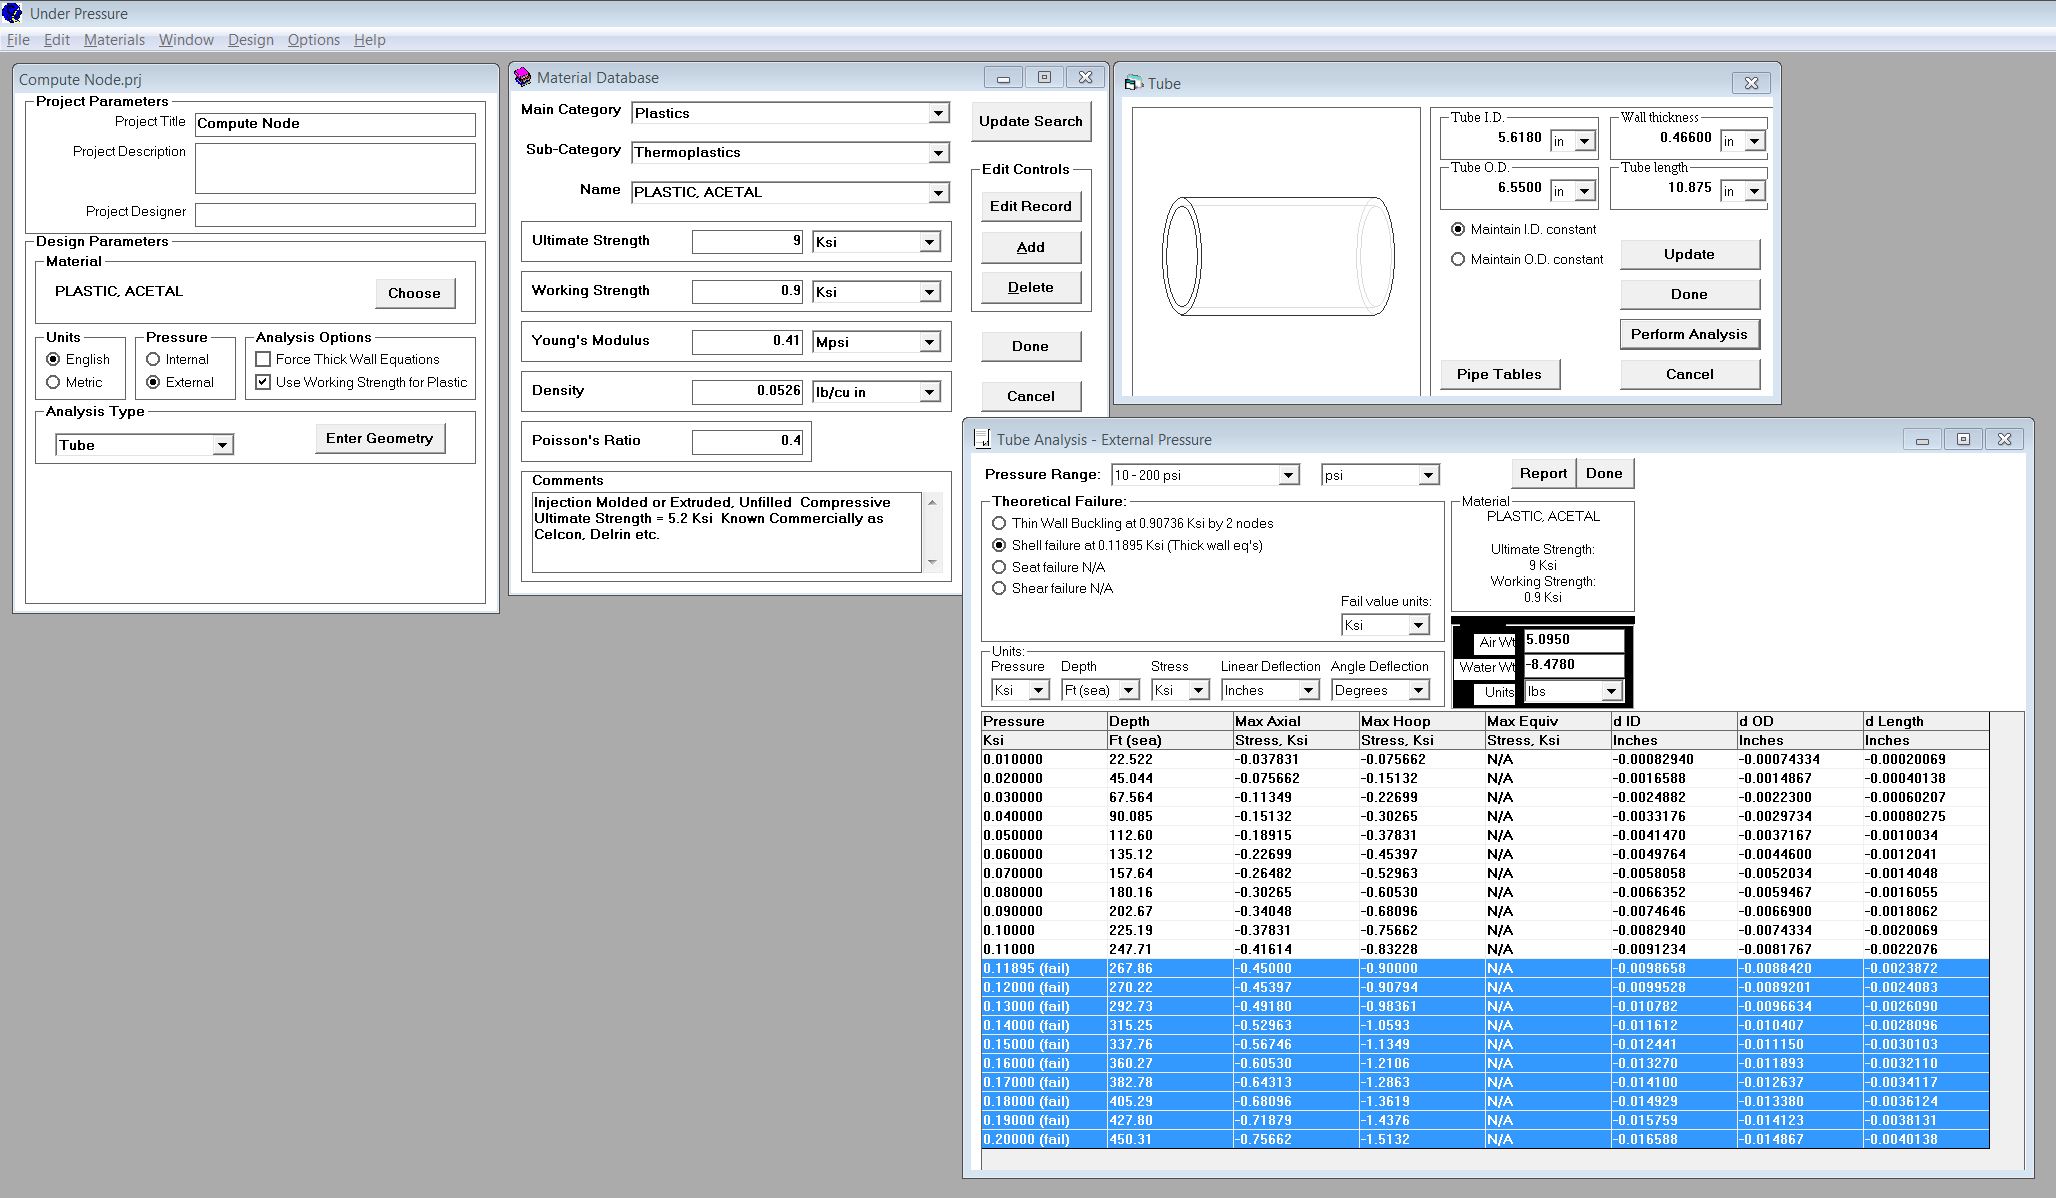This screenshot has width=2056, height=1198.
Task: Click the Tube window title icon
Action: coord(1134,83)
